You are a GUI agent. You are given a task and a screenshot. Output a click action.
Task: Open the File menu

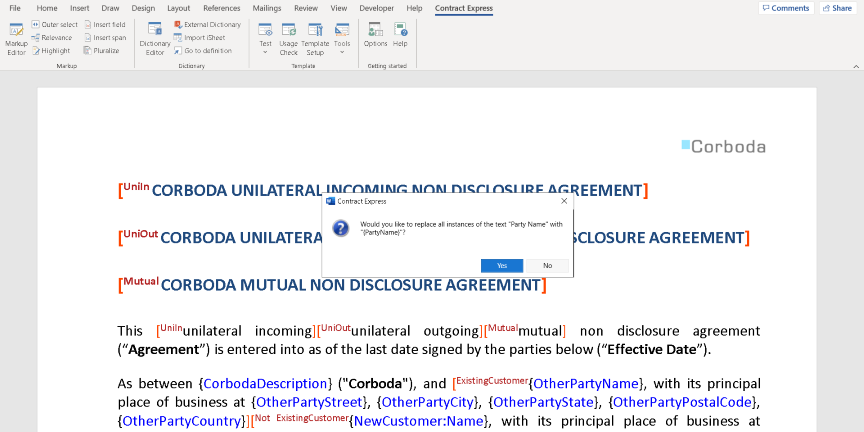pyautogui.click(x=15, y=8)
